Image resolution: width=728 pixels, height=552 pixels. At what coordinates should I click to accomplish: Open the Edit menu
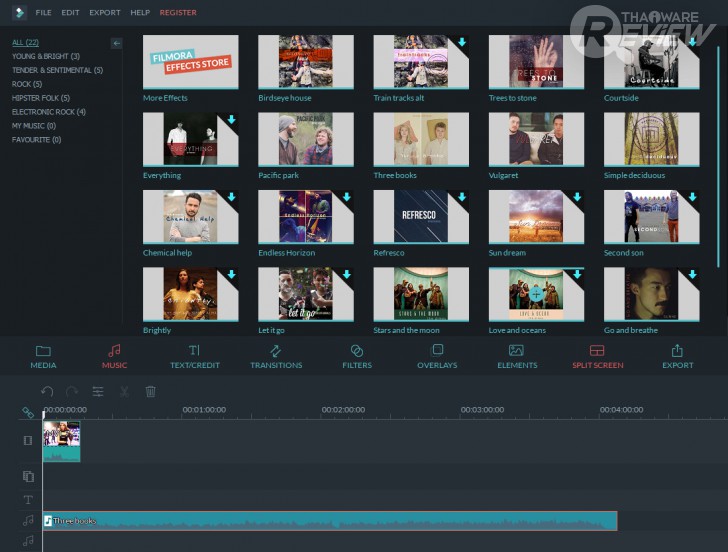click(x=70, y=13)
